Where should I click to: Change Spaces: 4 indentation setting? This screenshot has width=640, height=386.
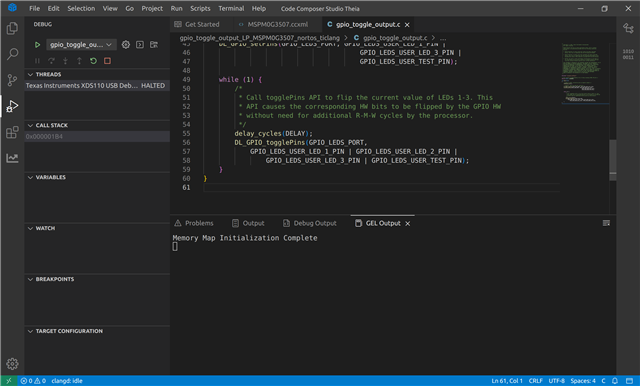[x=583, y=381]
